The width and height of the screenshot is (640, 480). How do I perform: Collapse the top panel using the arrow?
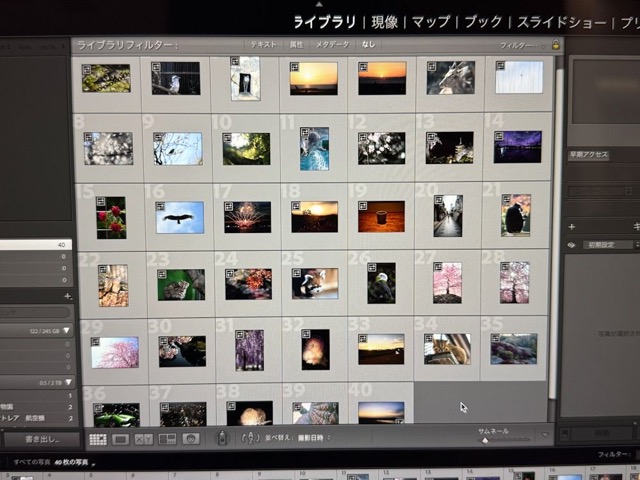tap(320, 4)
